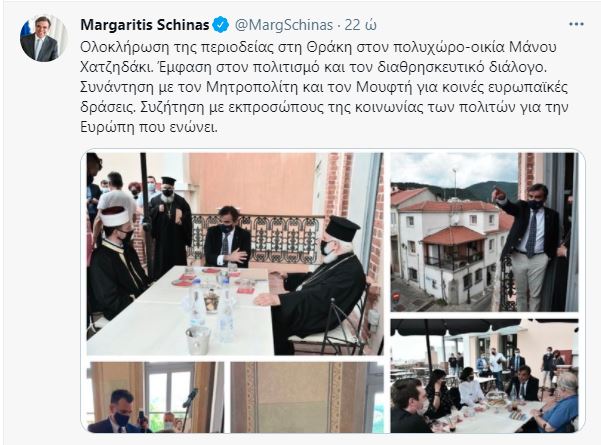601x445 pixels.
Task: Open photo of masked man near microphone stand
Action: pyautogui.click(x=155, y=397)
